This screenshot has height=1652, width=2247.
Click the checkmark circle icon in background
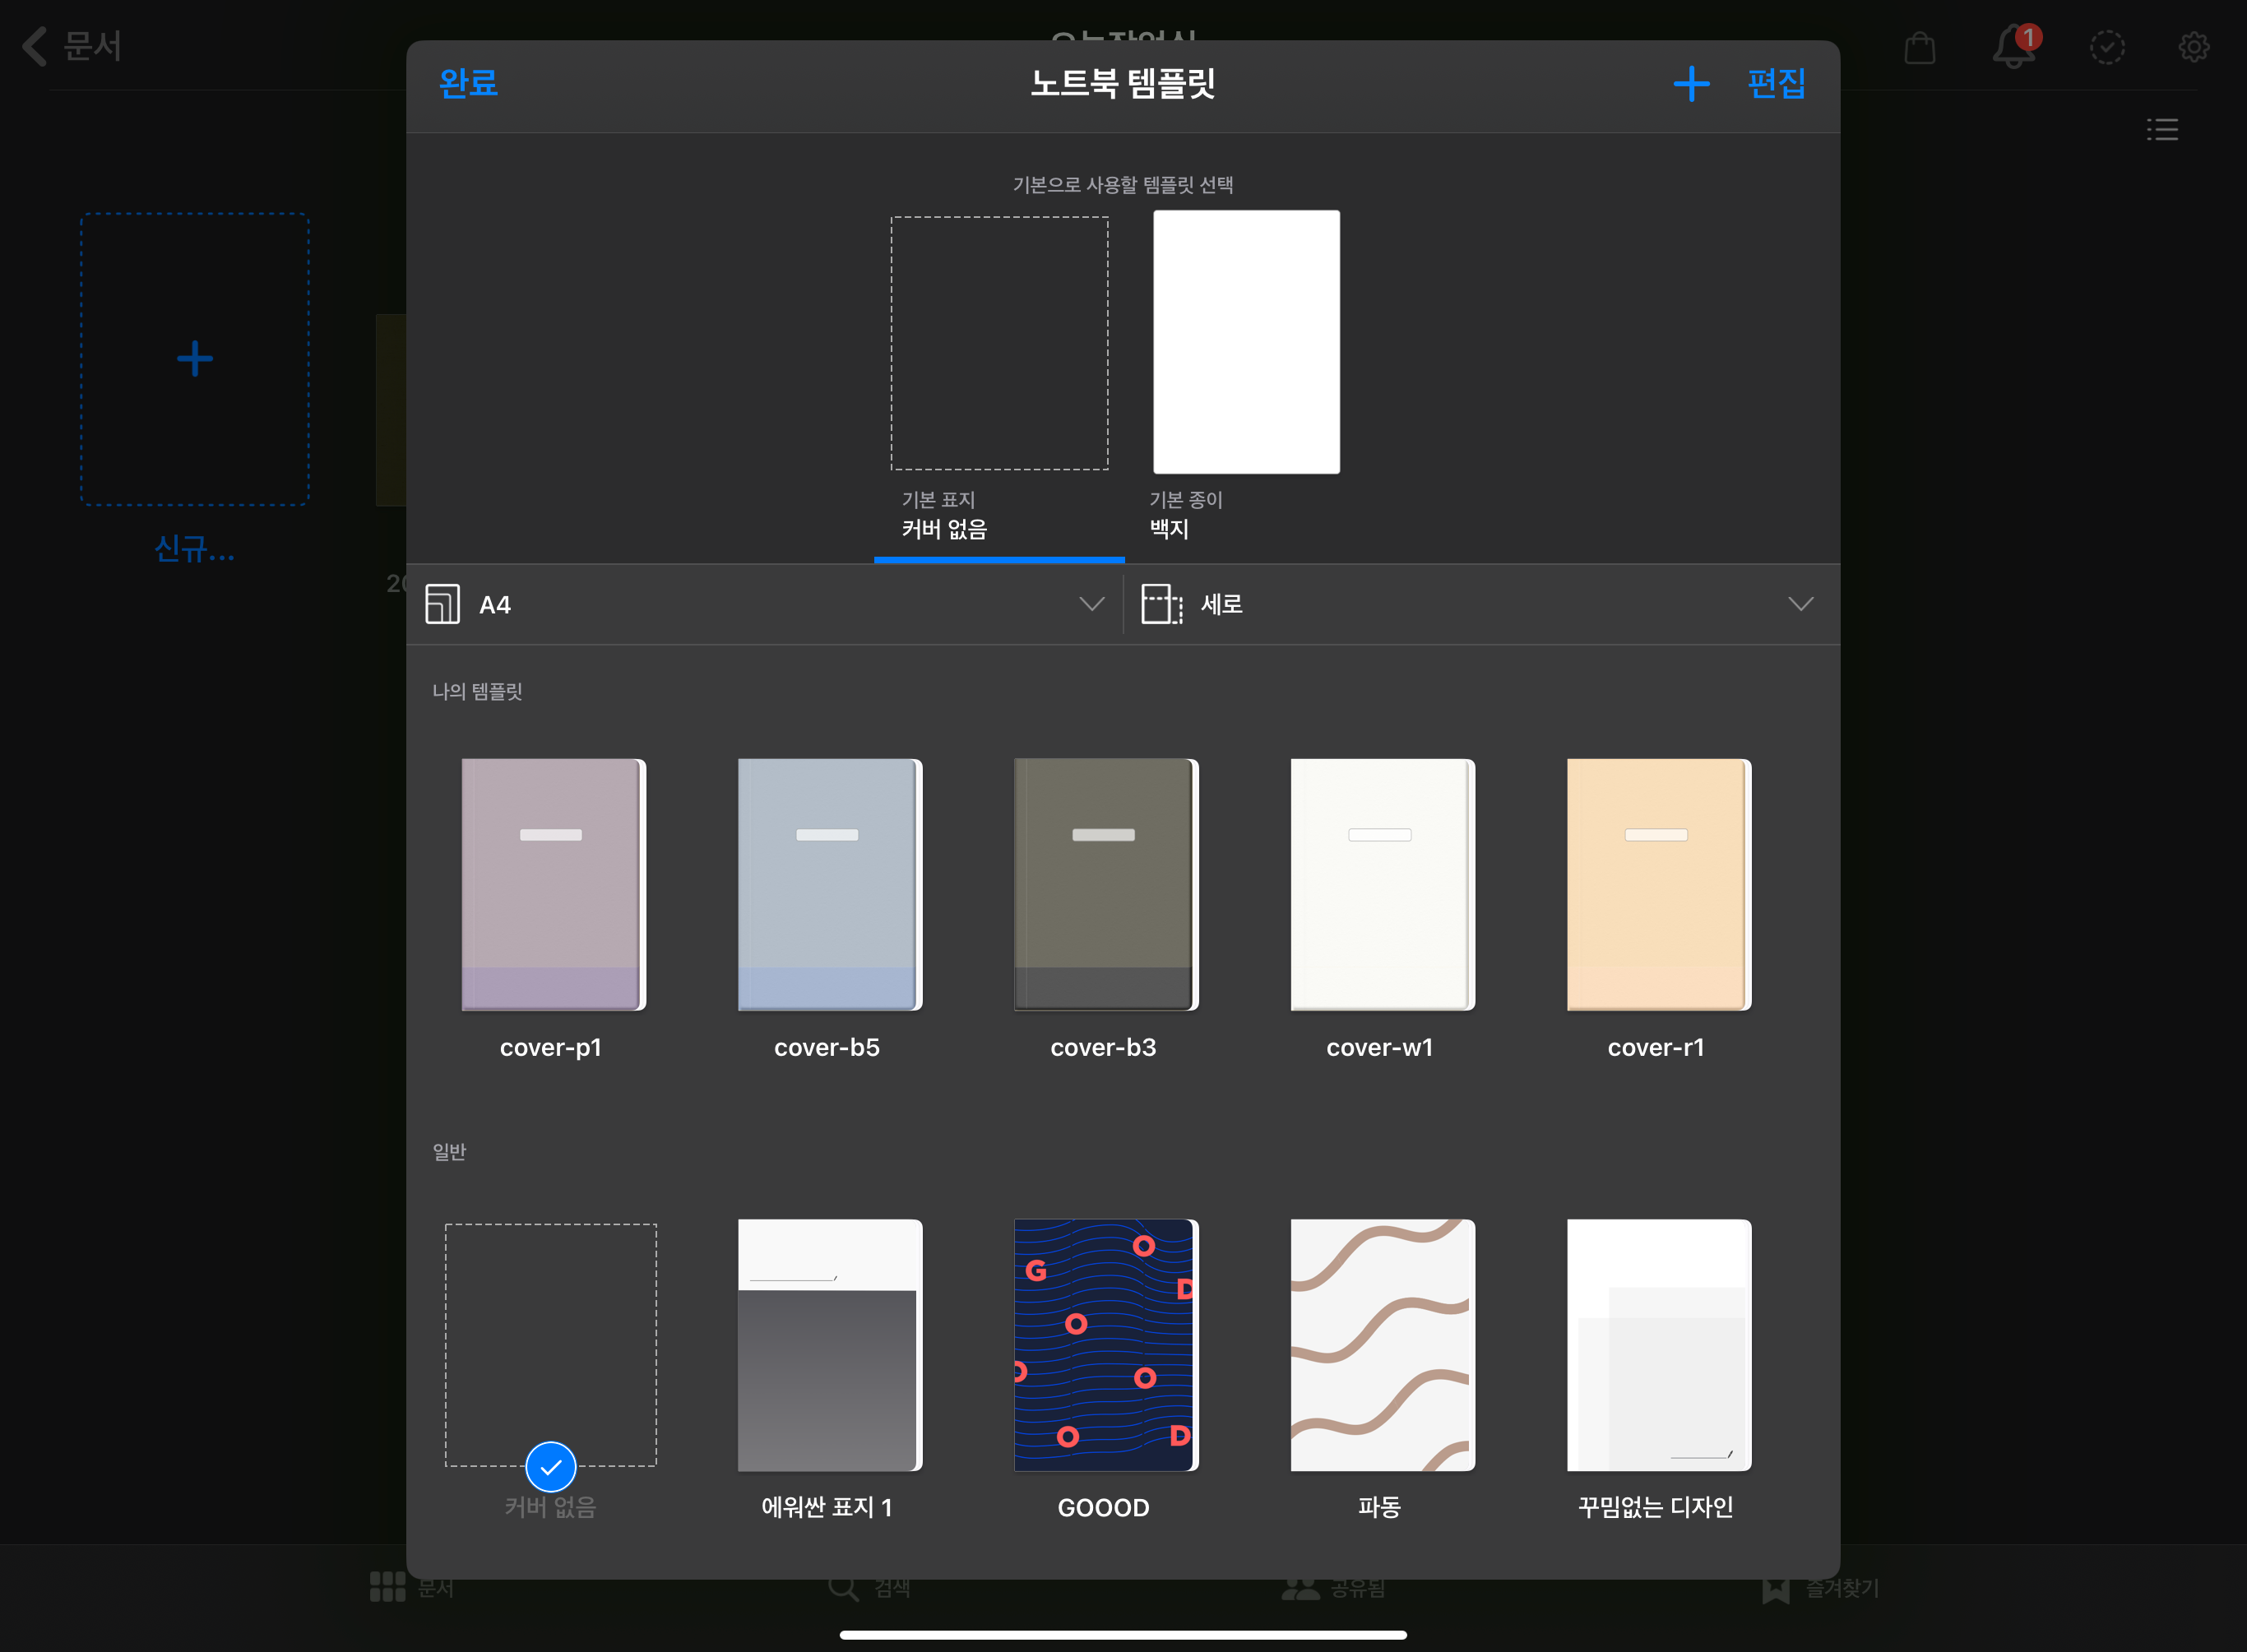(x=2107, y=47)
